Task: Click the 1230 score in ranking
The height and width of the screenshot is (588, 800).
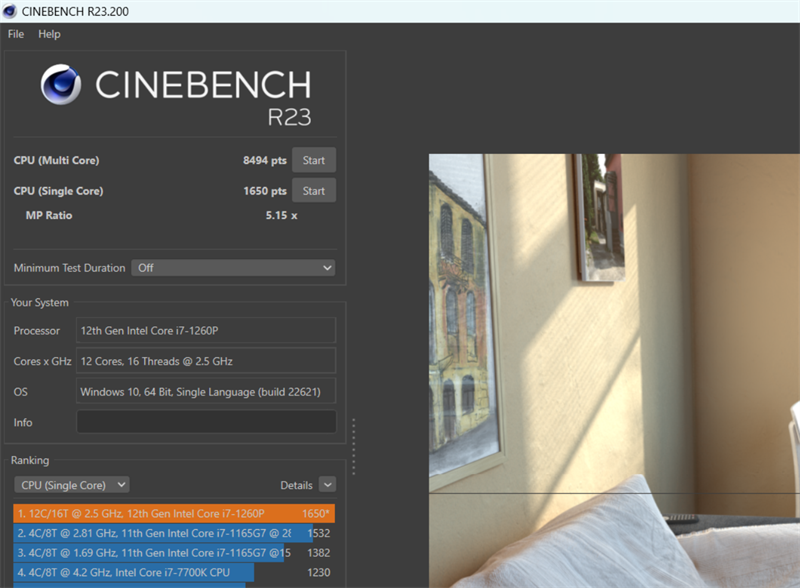Action: click(318, 573)
